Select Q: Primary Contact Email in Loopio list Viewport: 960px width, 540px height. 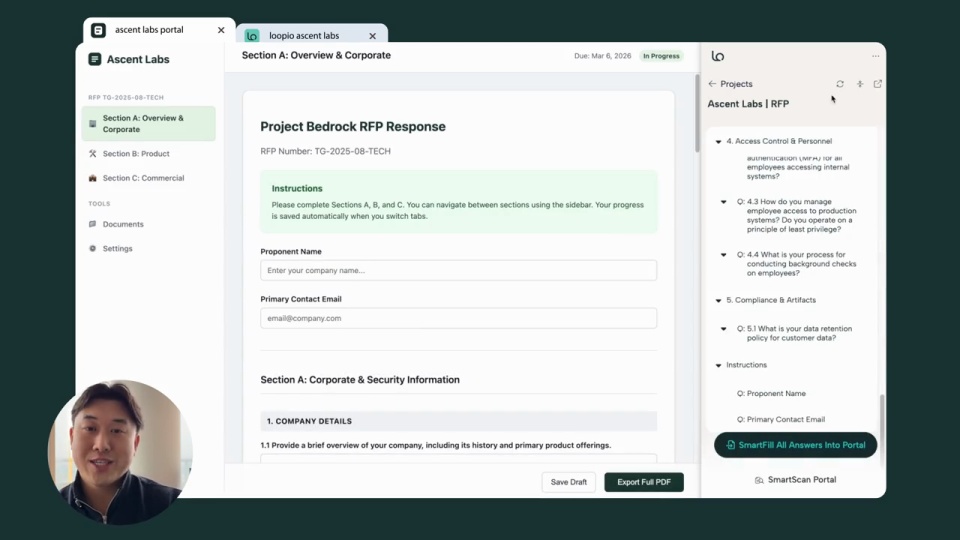click(x=781, y=419)
